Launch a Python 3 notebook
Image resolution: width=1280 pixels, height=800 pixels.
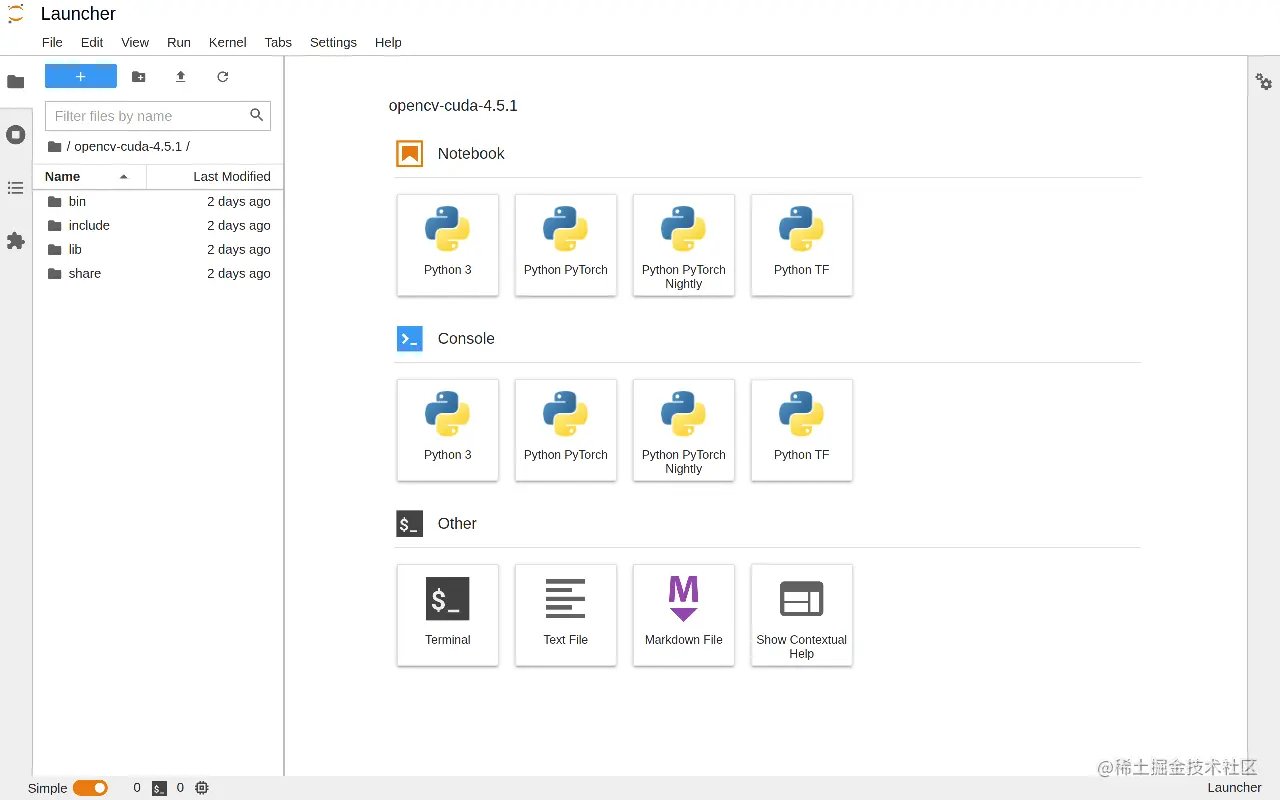[x=448, y=245]
